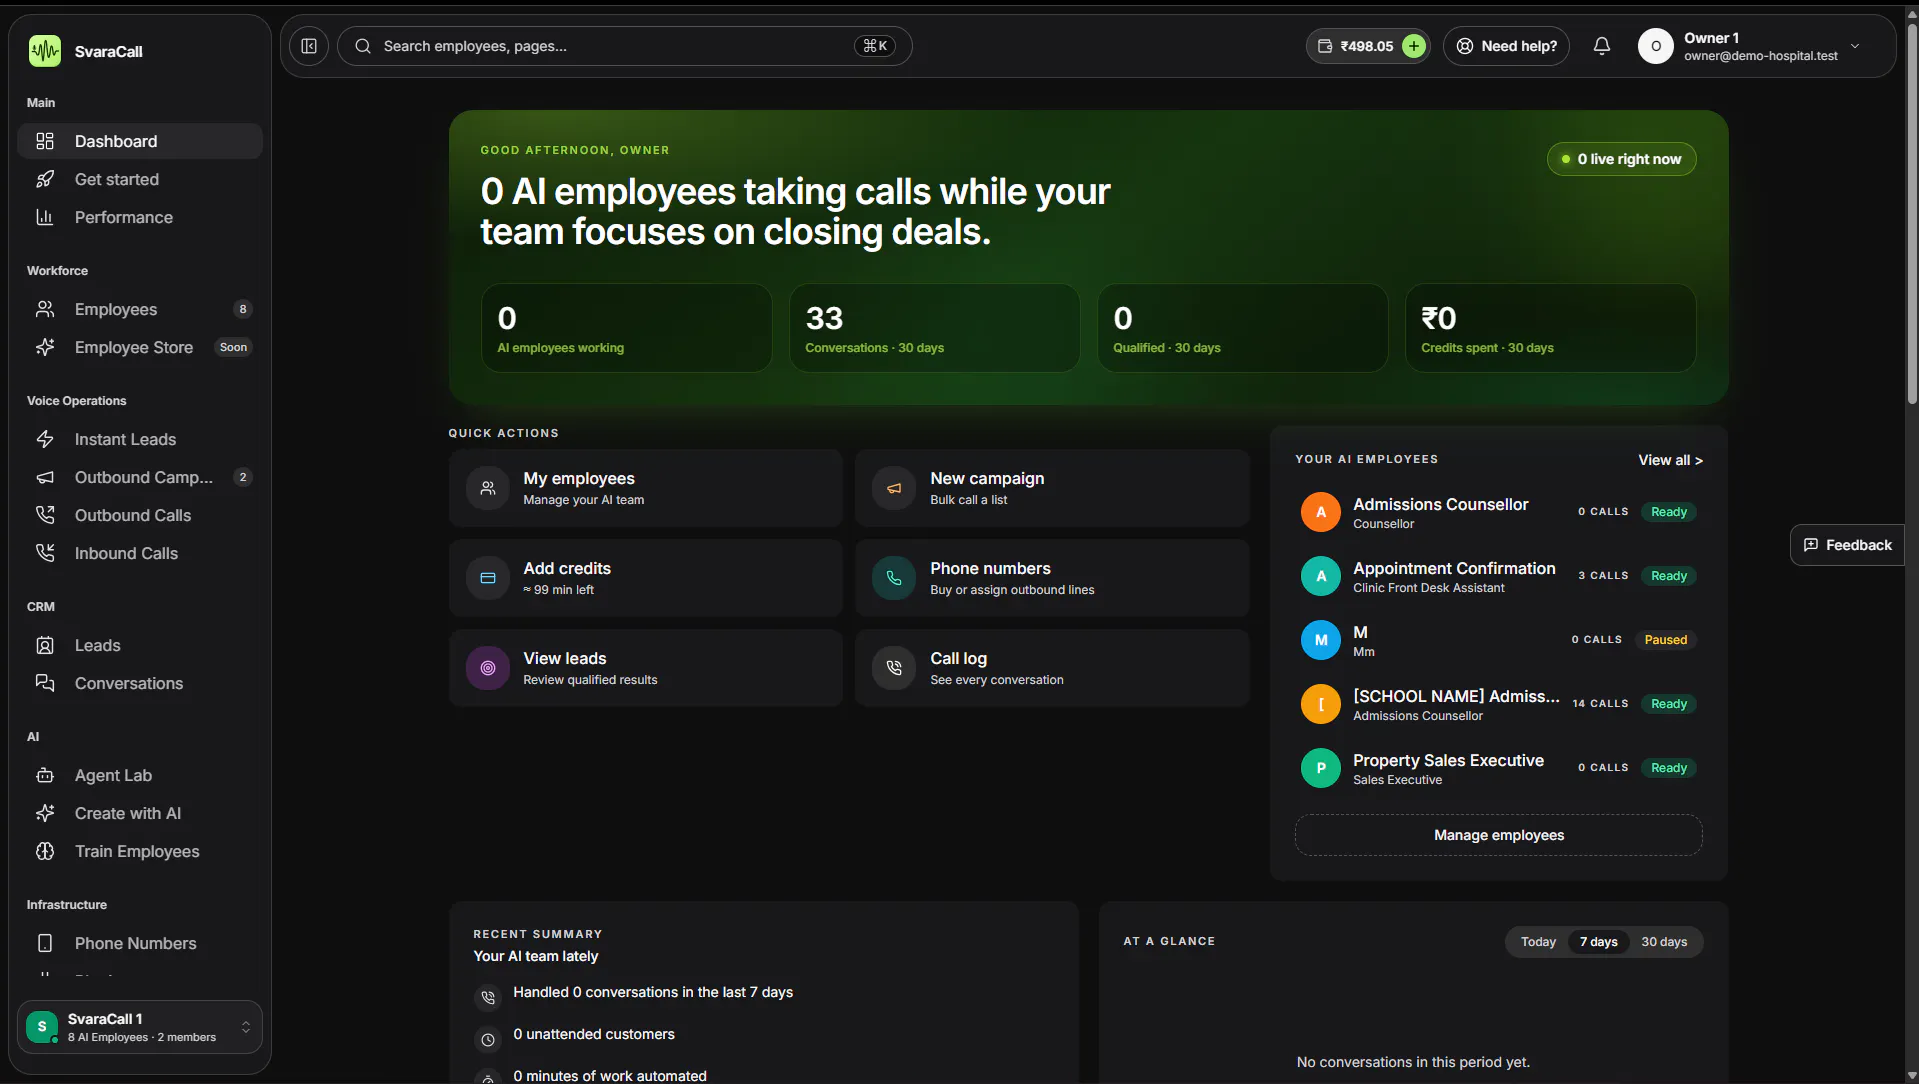The width and height of the screenshot is (1919, 1084).
Task: Click the page vertical scrollbar
Action: 1911,212
